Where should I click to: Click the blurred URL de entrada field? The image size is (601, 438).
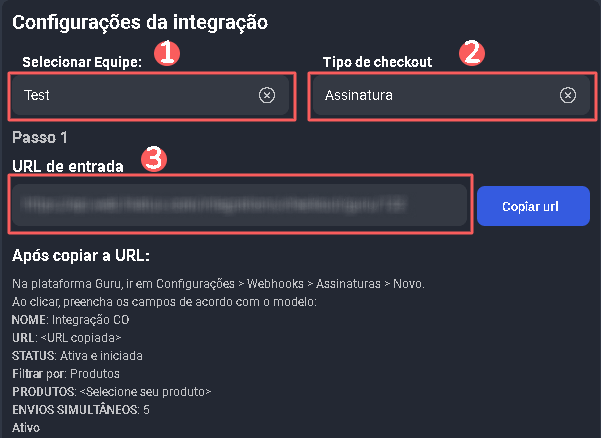(x=240, y=206)
